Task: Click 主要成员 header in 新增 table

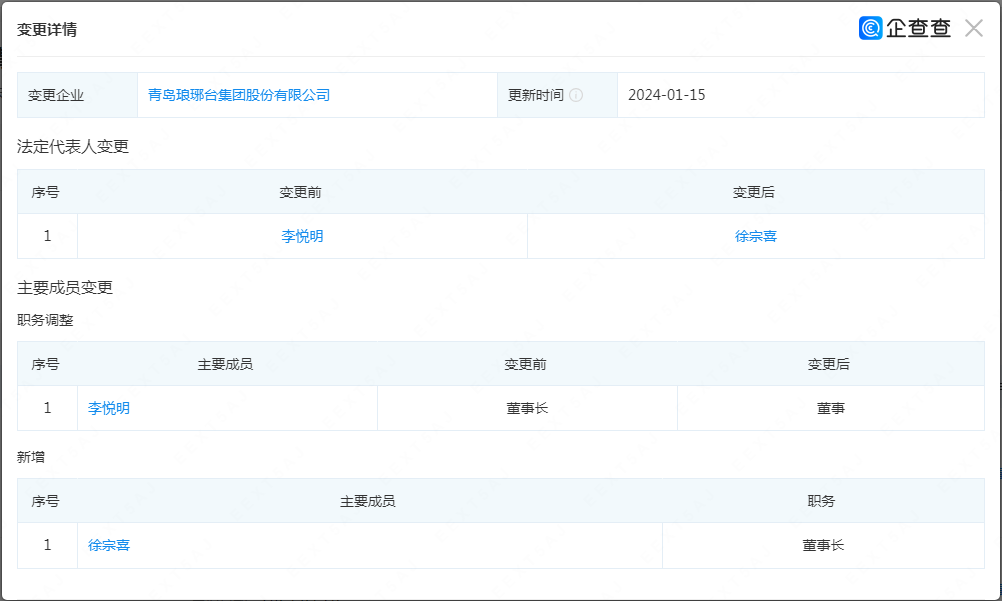Action: [x=367, y=501]
